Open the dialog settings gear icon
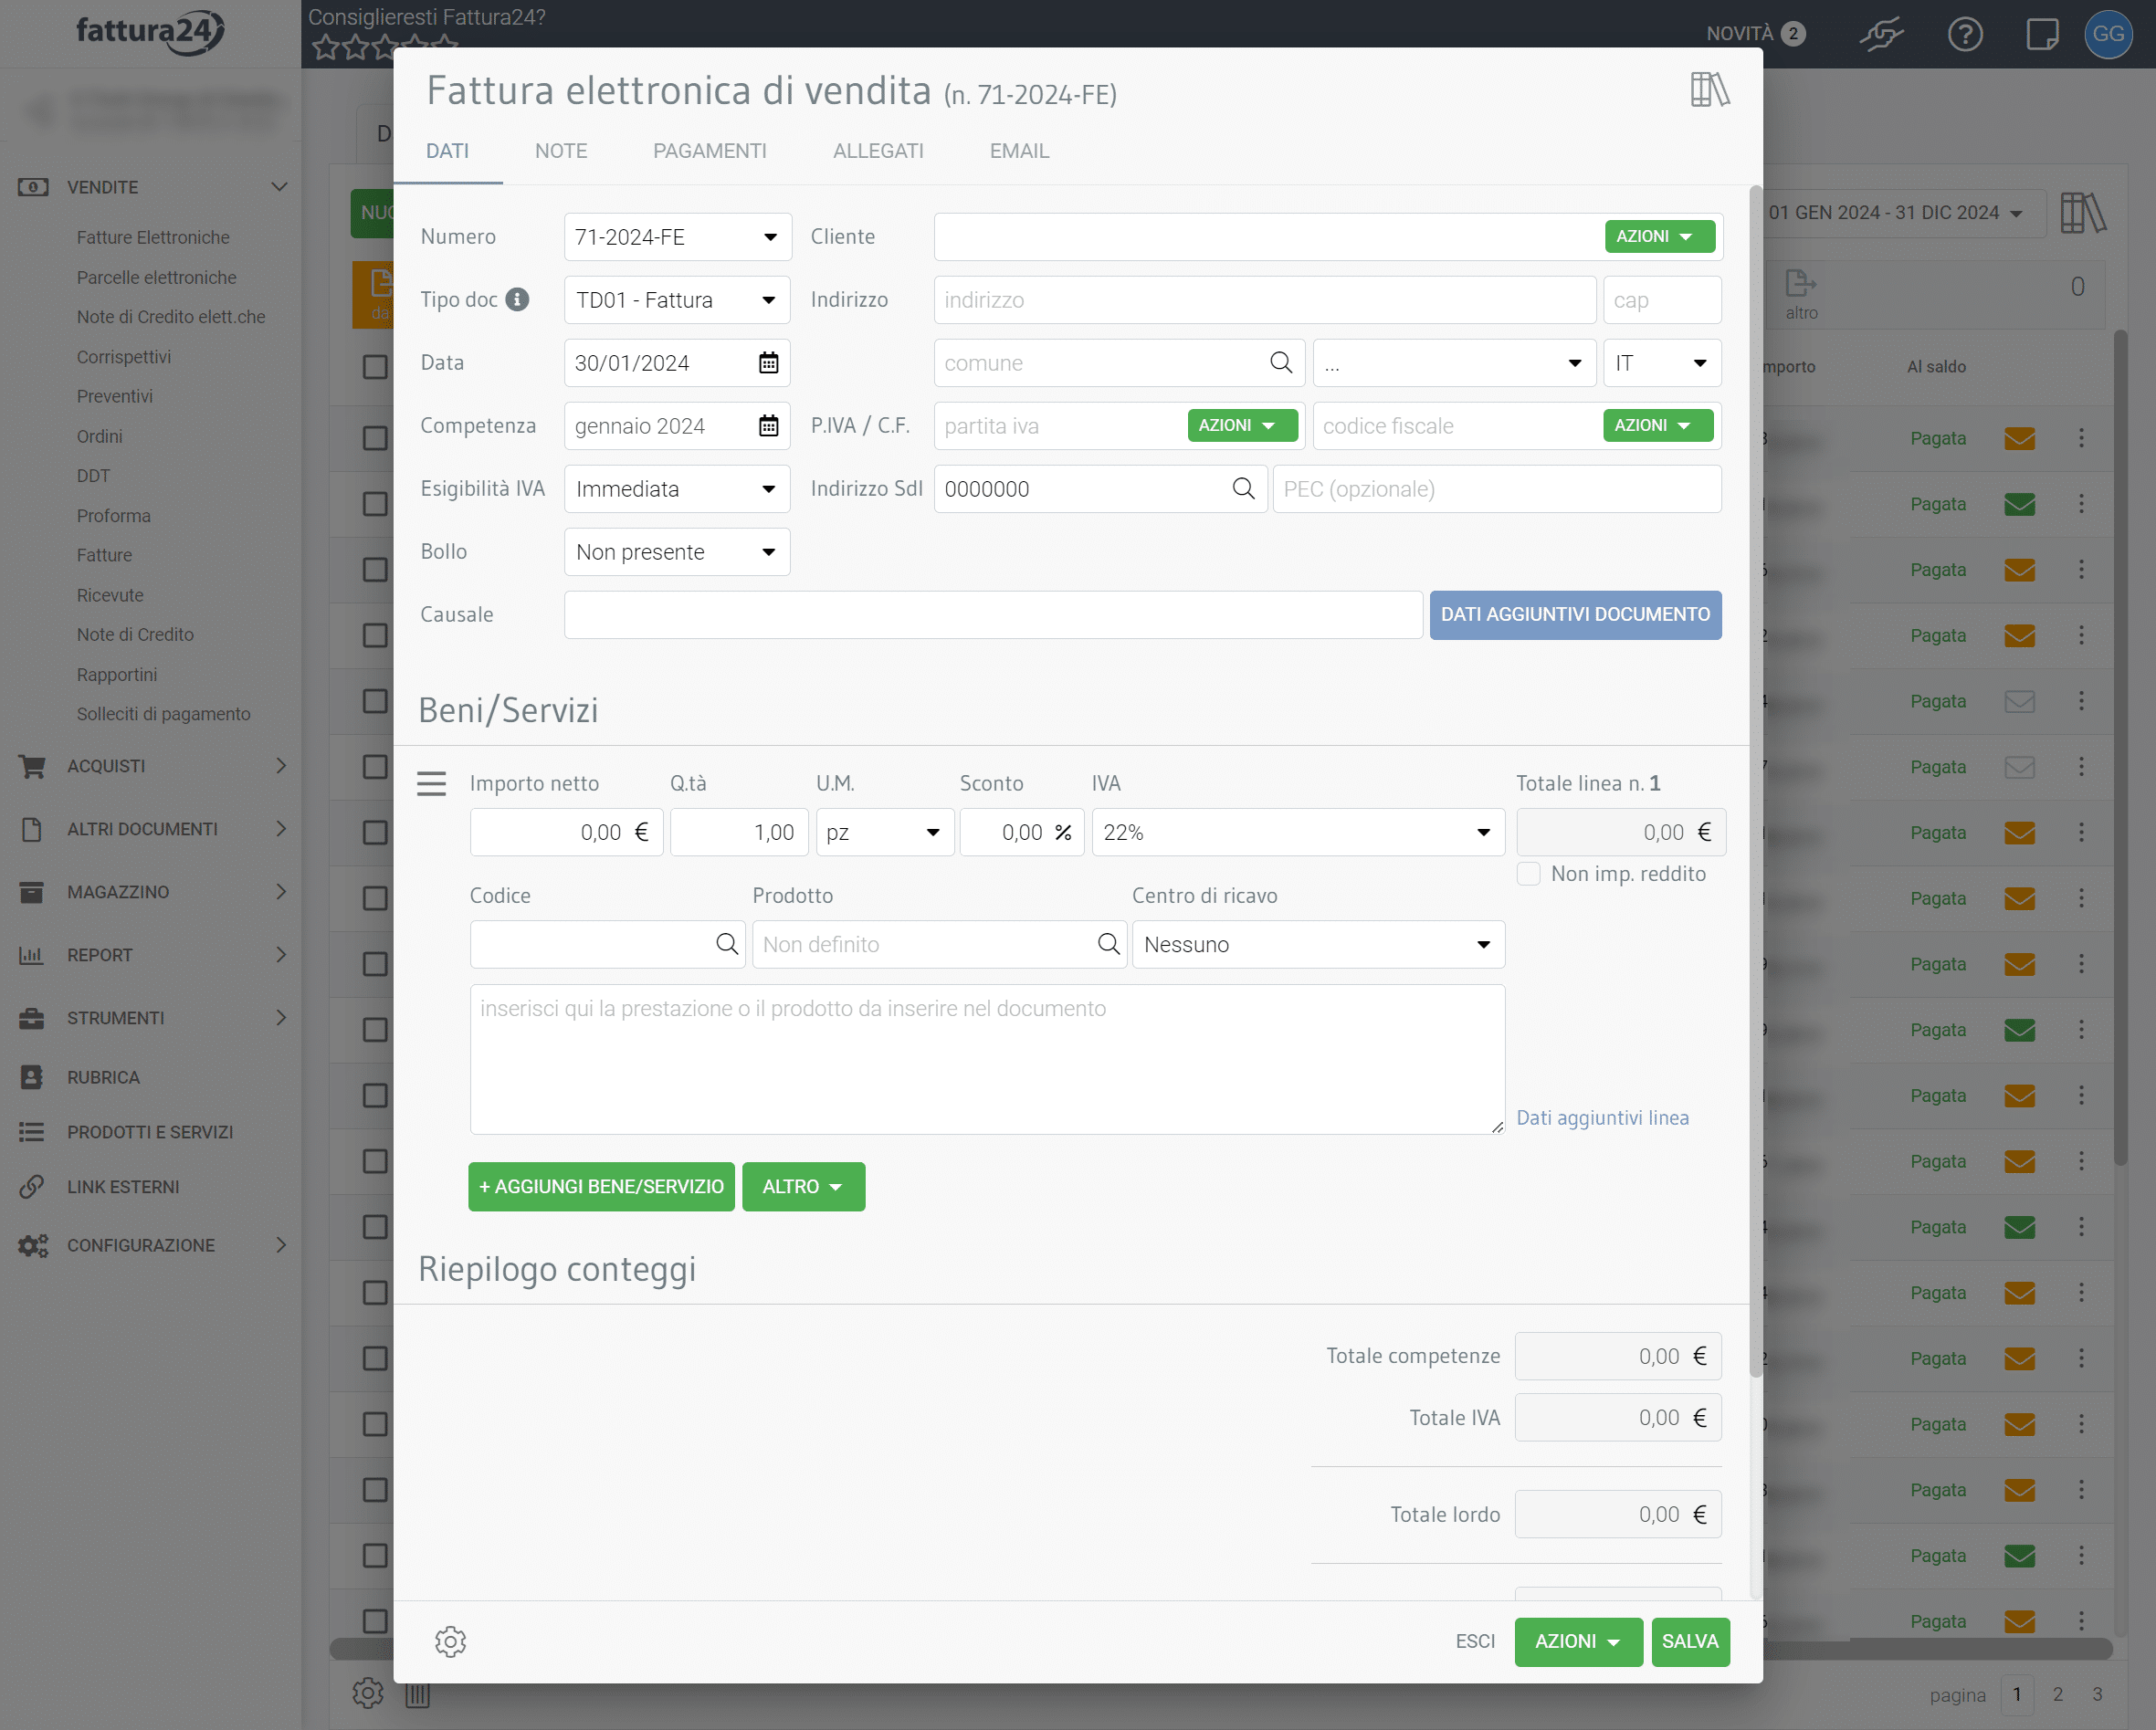Viewport: 2156px width, 1730px height. click(x=450, y=1641)
